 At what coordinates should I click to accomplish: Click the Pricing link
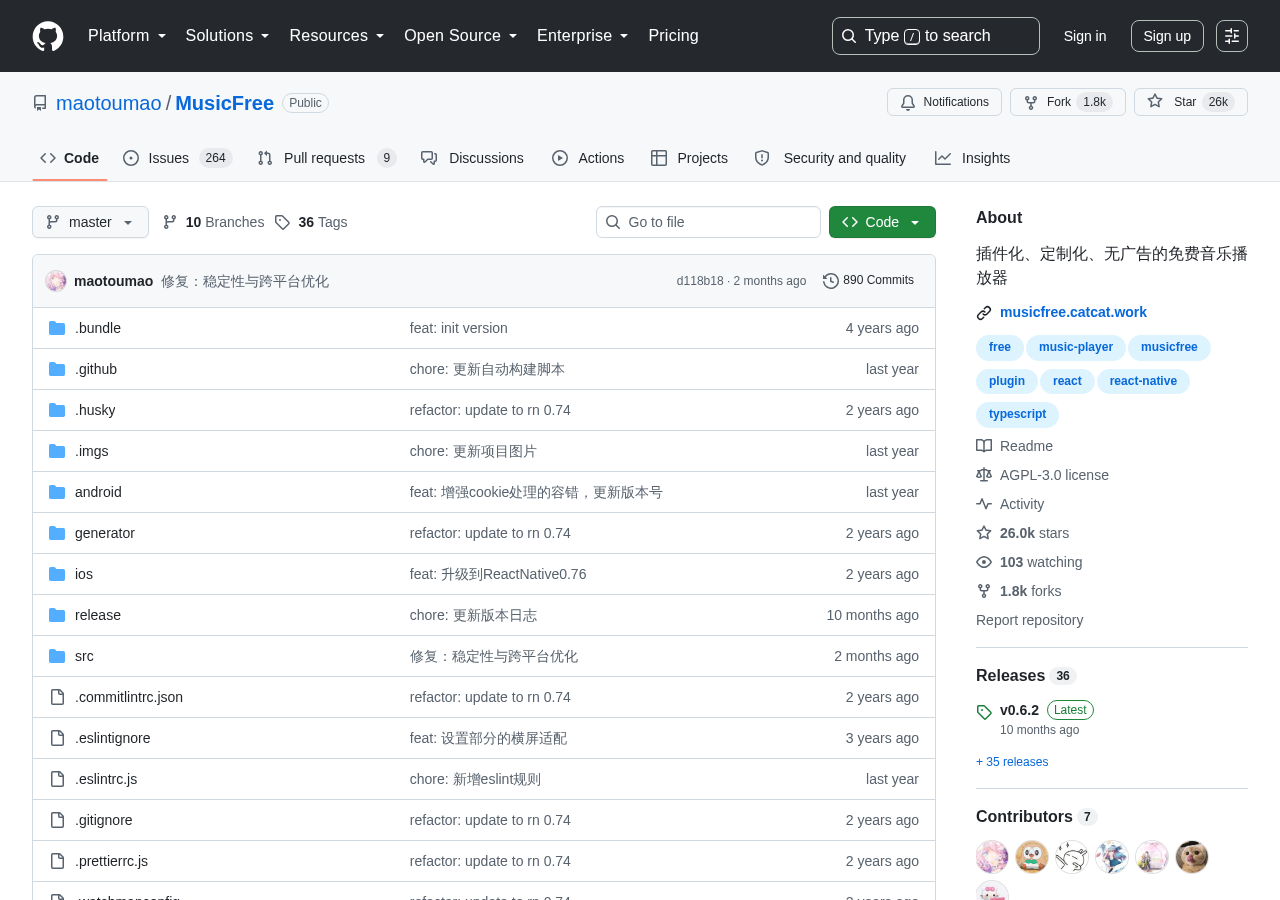674,36
